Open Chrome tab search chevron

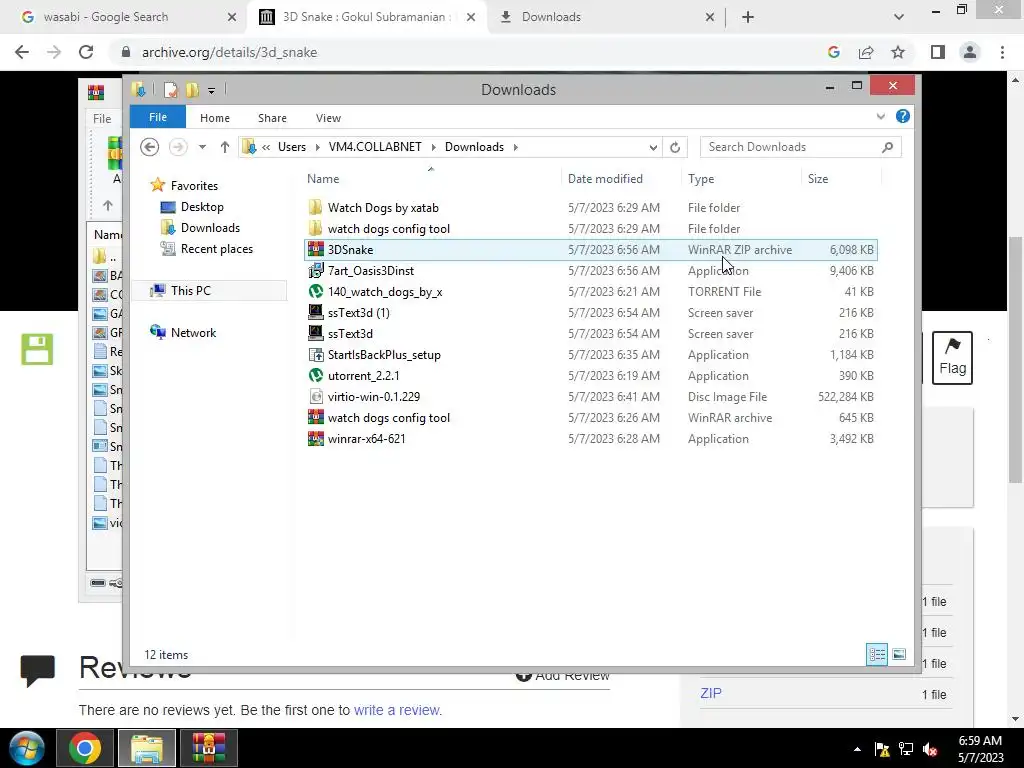(x=899, y=17)
